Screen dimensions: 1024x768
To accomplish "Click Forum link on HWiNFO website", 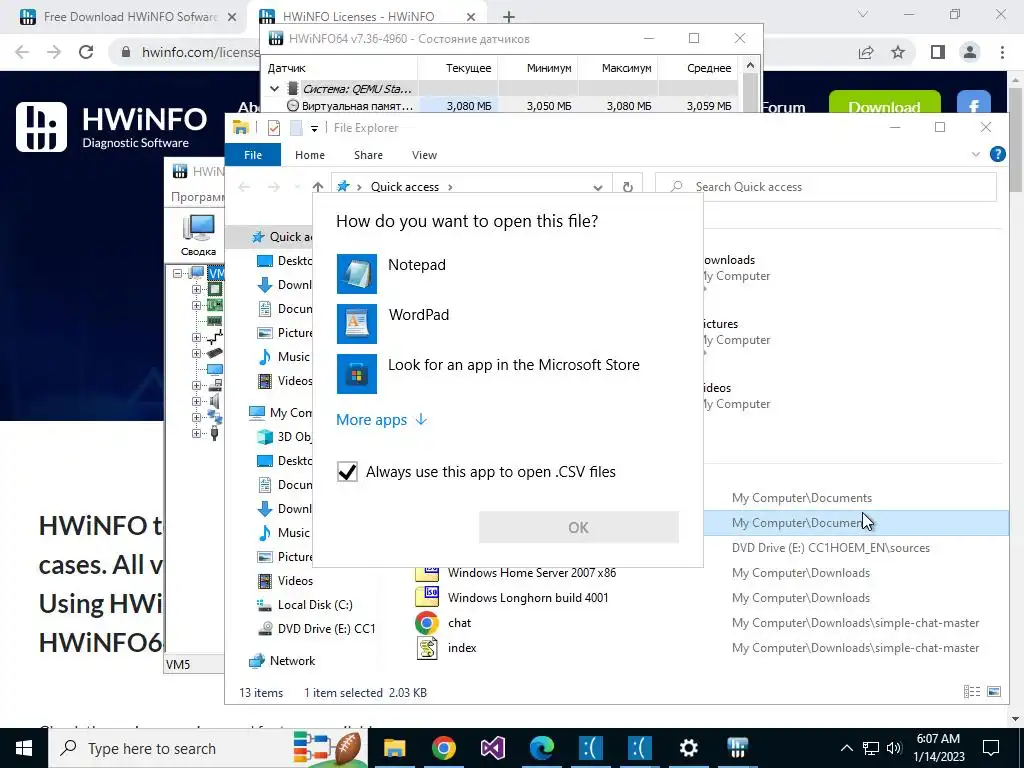I will pos(783,107).
